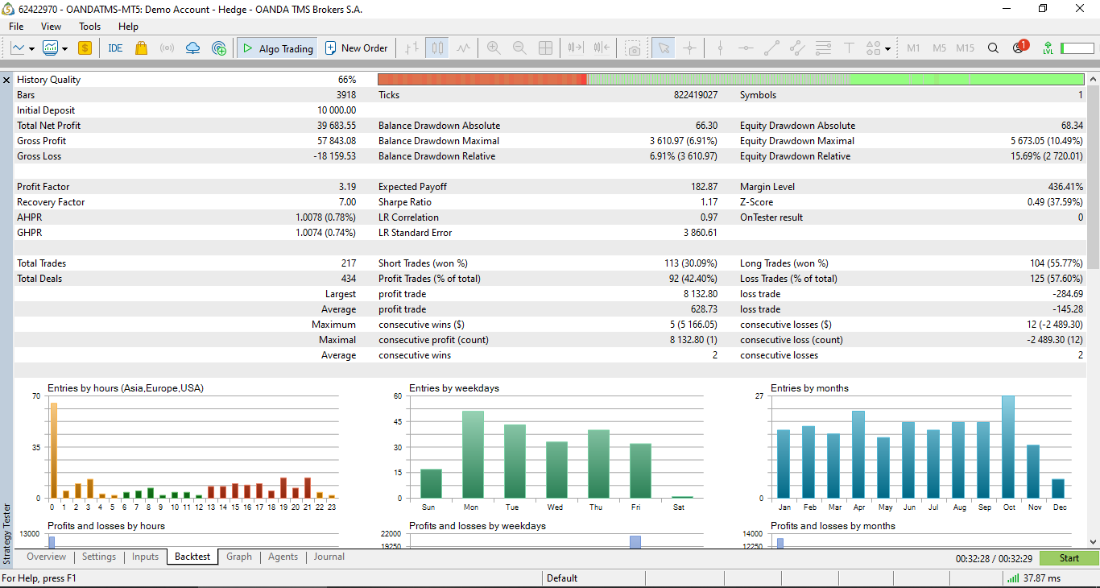Open the Help menu
The height and width of the screenshot is (588, 1100).
tap(128, 27)
